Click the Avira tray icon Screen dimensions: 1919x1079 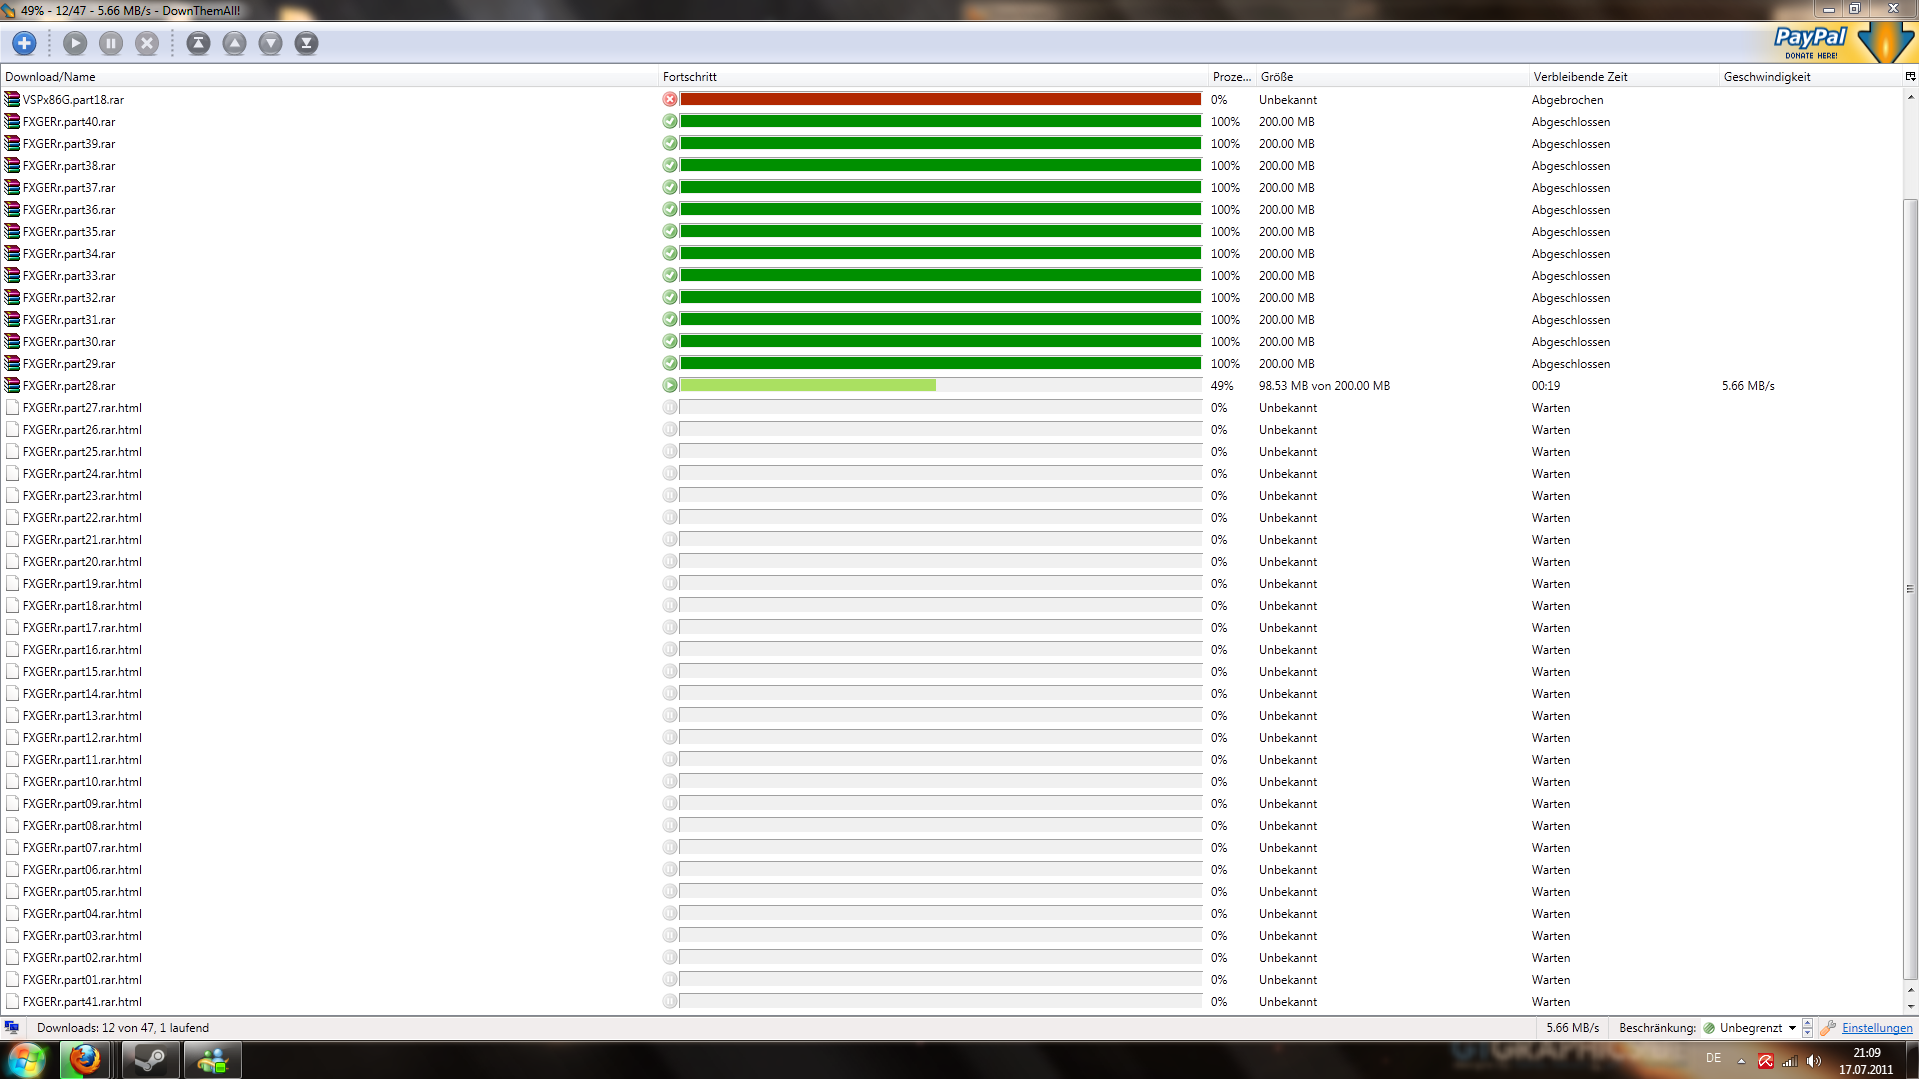[x=1766, y=1061]
